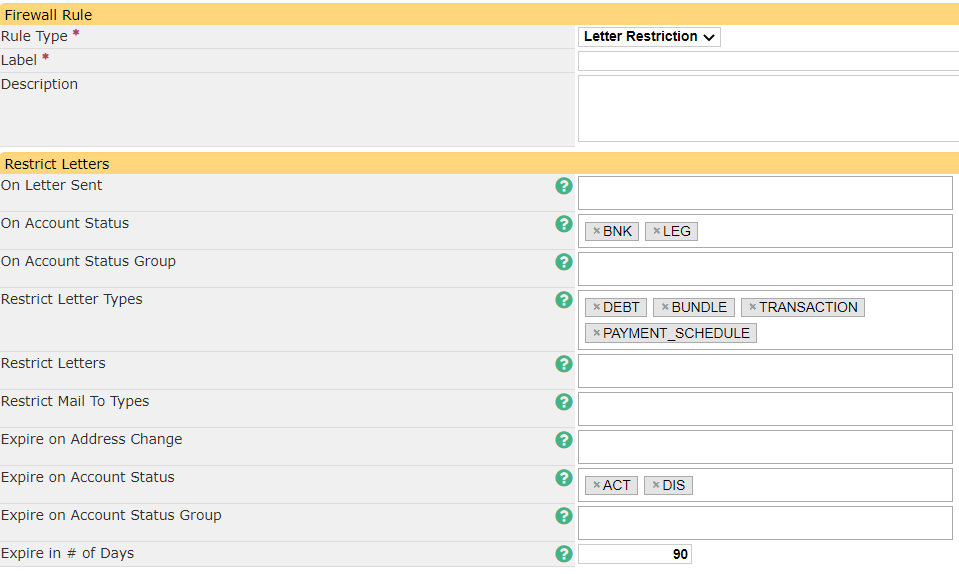The height and width of the screenshot is (574, 959).
Task: Open help for Restrict Letters field
Action: coord(564,364)
